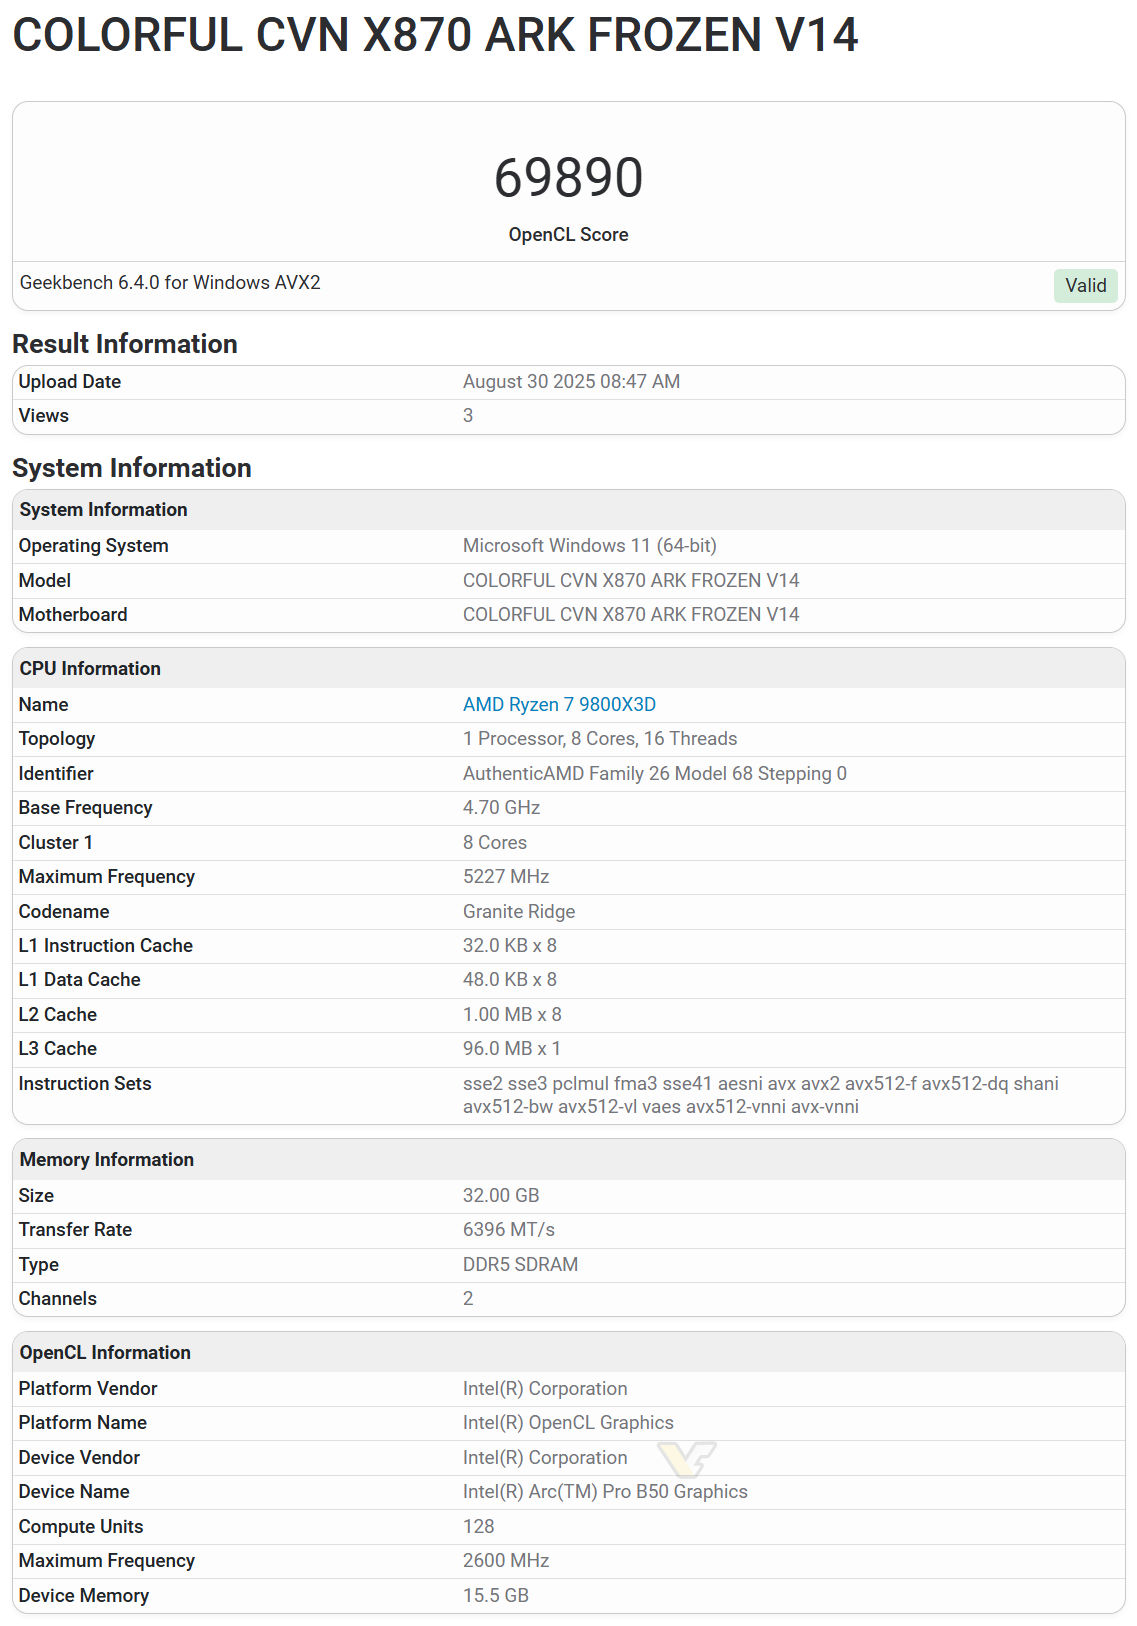
Task: Click the Device Memory value 15.5 GB
Action: [x=496, y=1596]
